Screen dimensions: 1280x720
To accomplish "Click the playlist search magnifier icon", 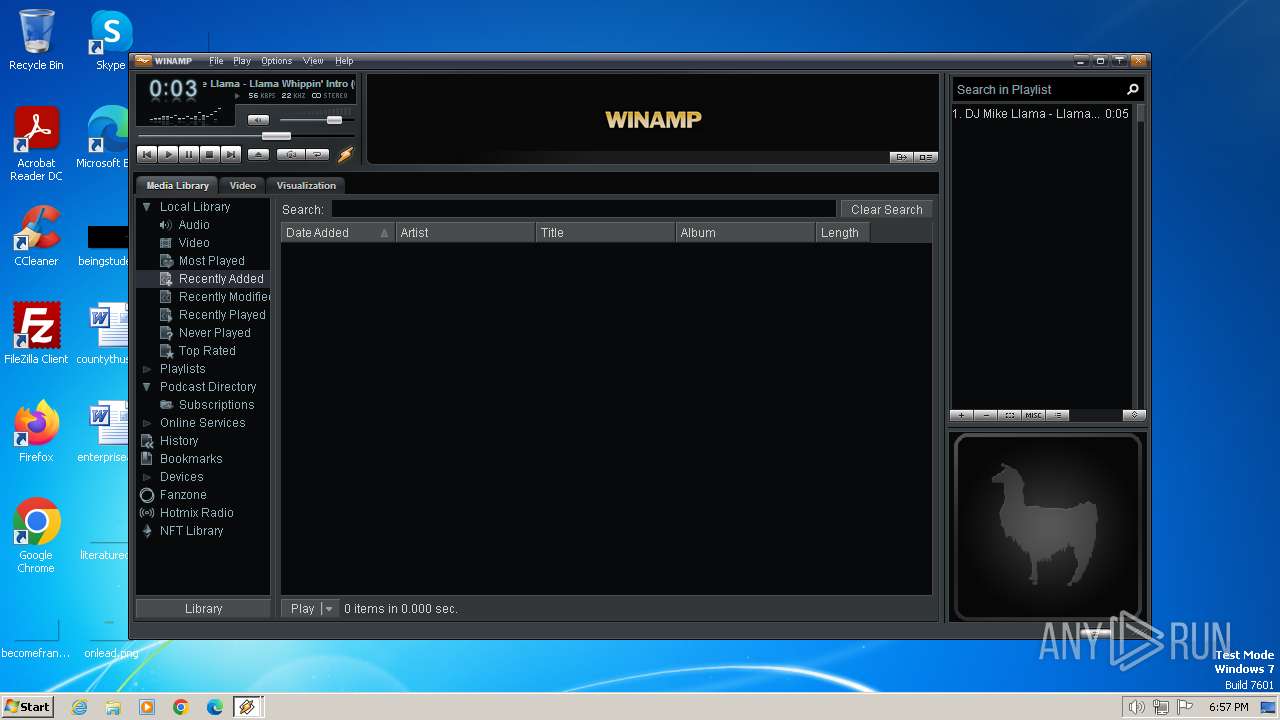I will (x=1133, y=89).
